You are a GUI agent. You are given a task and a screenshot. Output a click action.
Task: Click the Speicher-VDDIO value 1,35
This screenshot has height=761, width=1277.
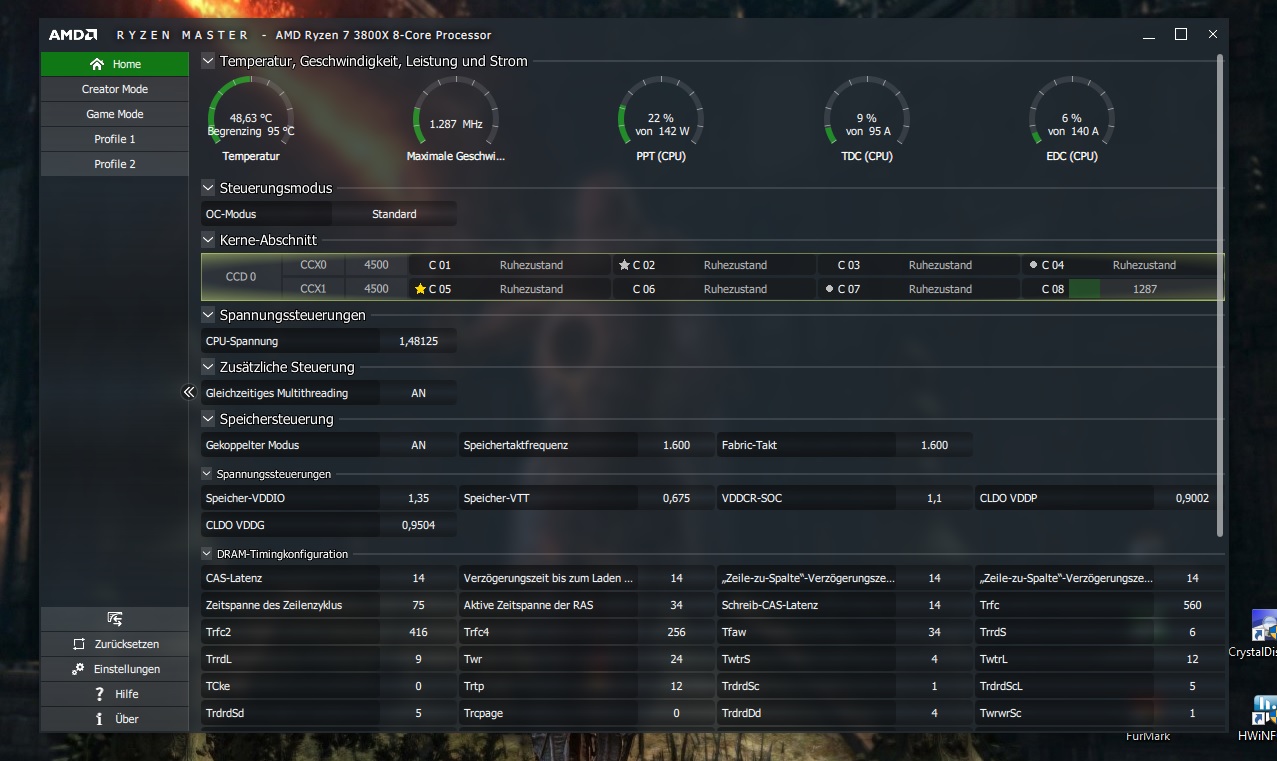418,498
